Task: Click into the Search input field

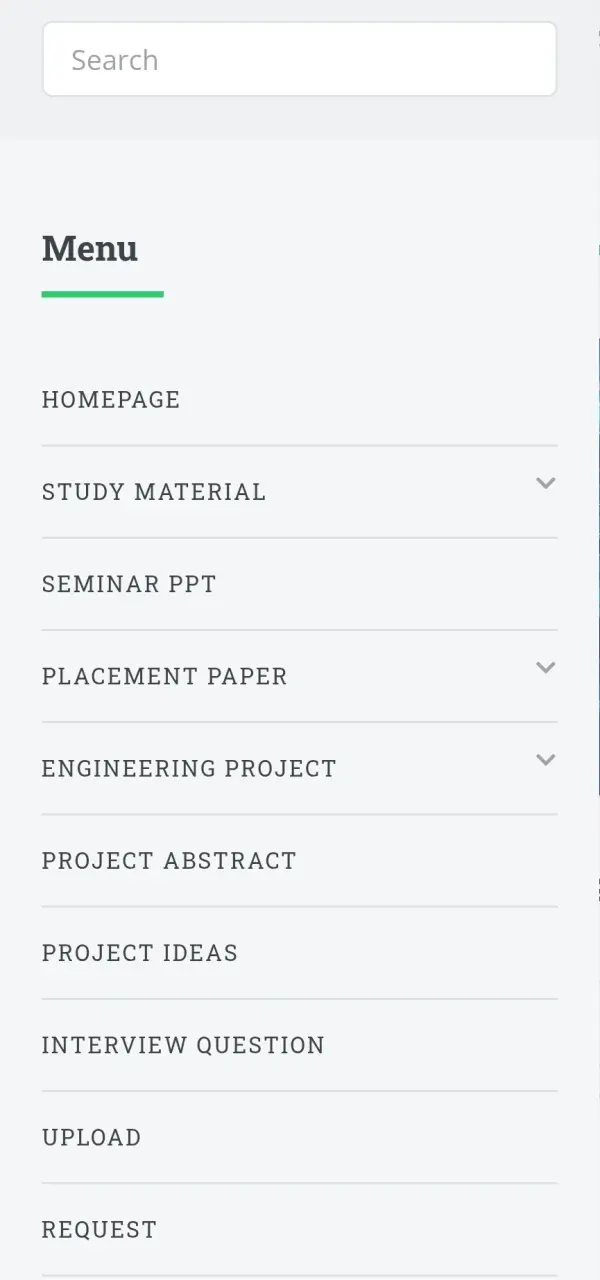Action: [x=299, y=60]
